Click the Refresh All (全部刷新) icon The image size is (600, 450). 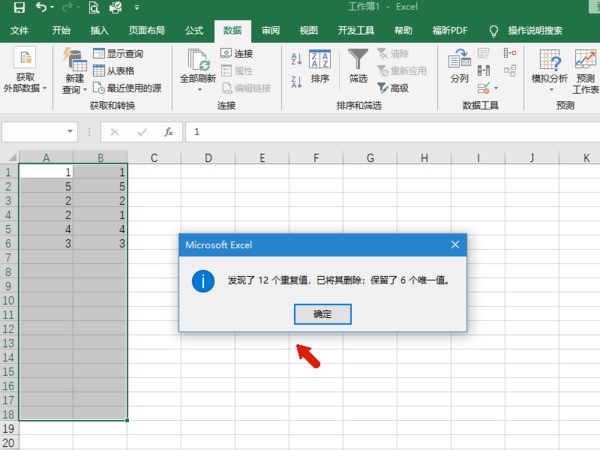197,66
